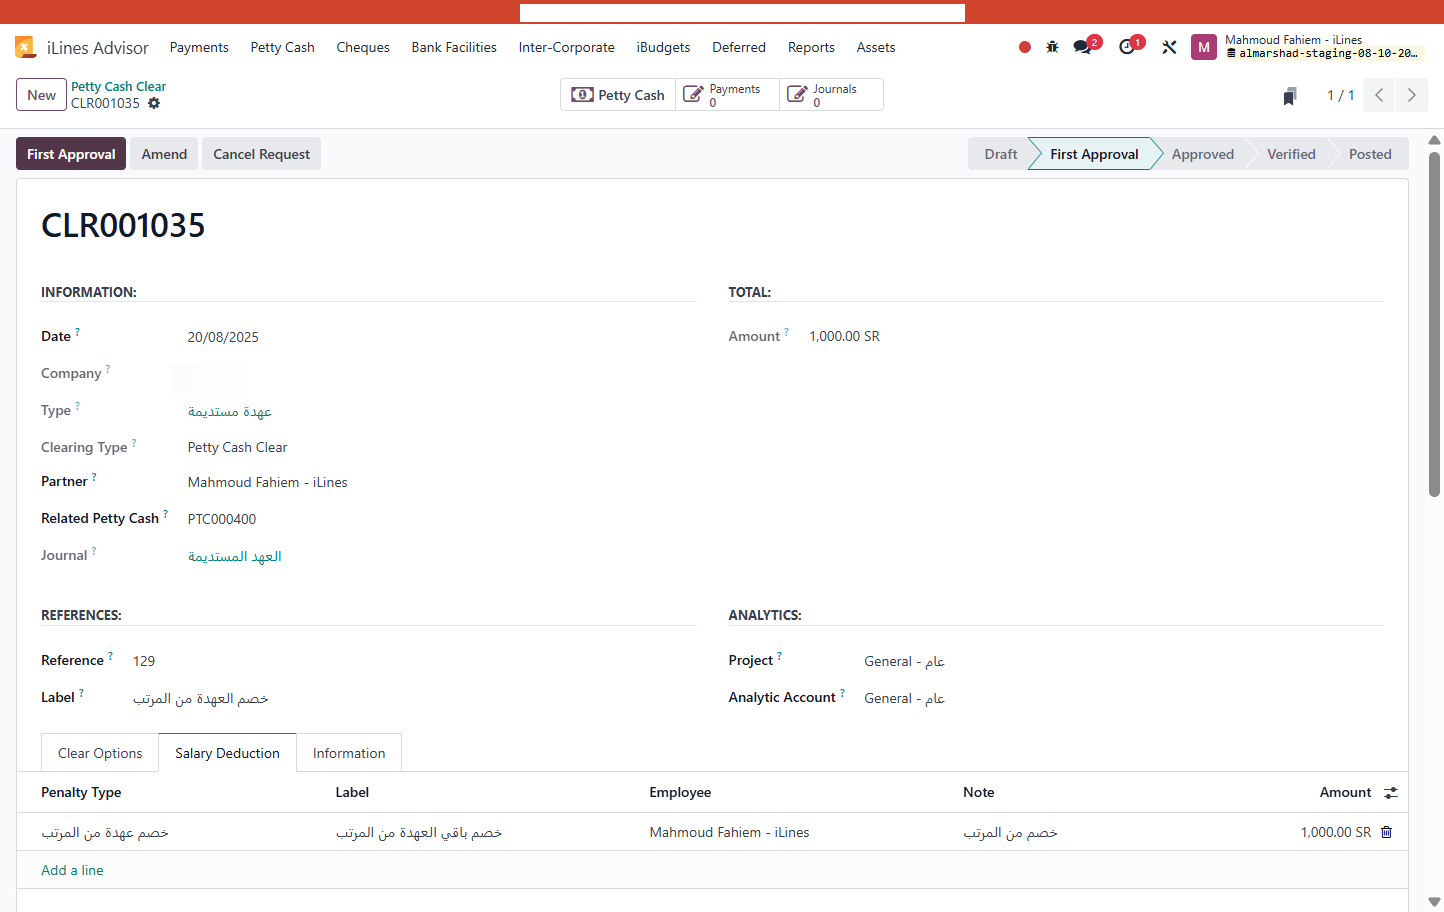Open the activities clock icon
The image size is (1444, 912).
pyautogui.click(x=1127, y=47)
